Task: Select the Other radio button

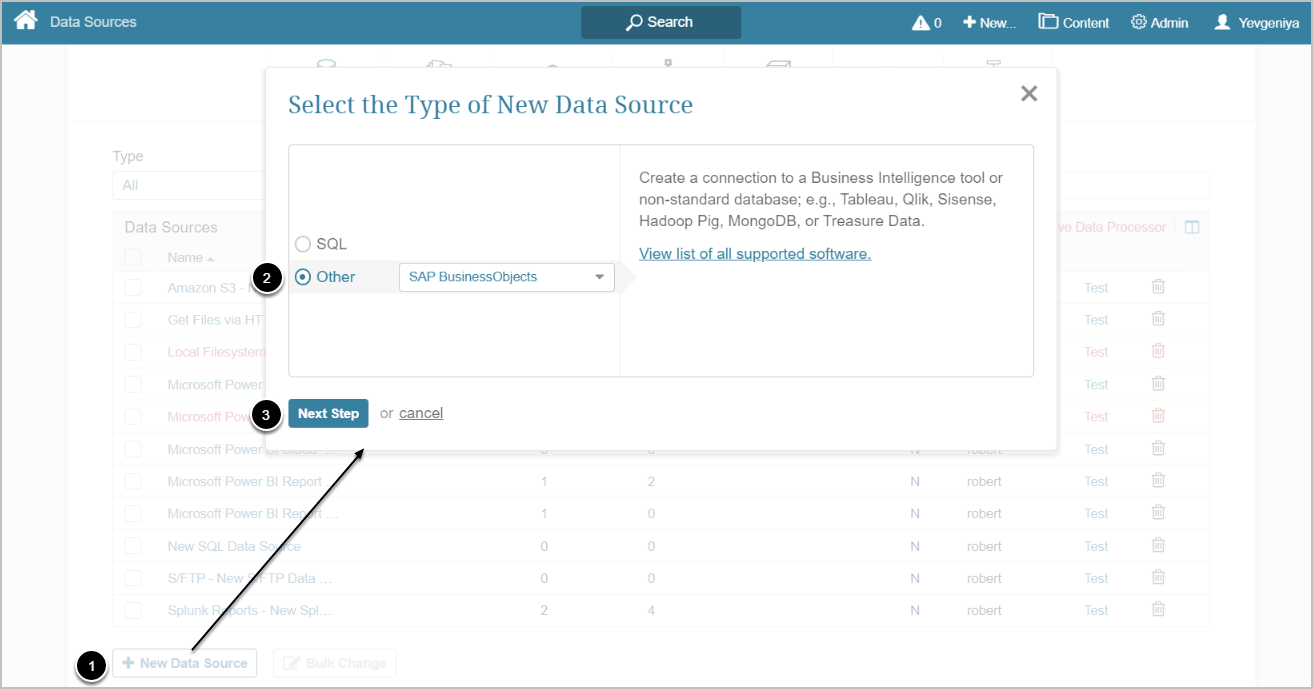Action: click(x=303, y=277)
